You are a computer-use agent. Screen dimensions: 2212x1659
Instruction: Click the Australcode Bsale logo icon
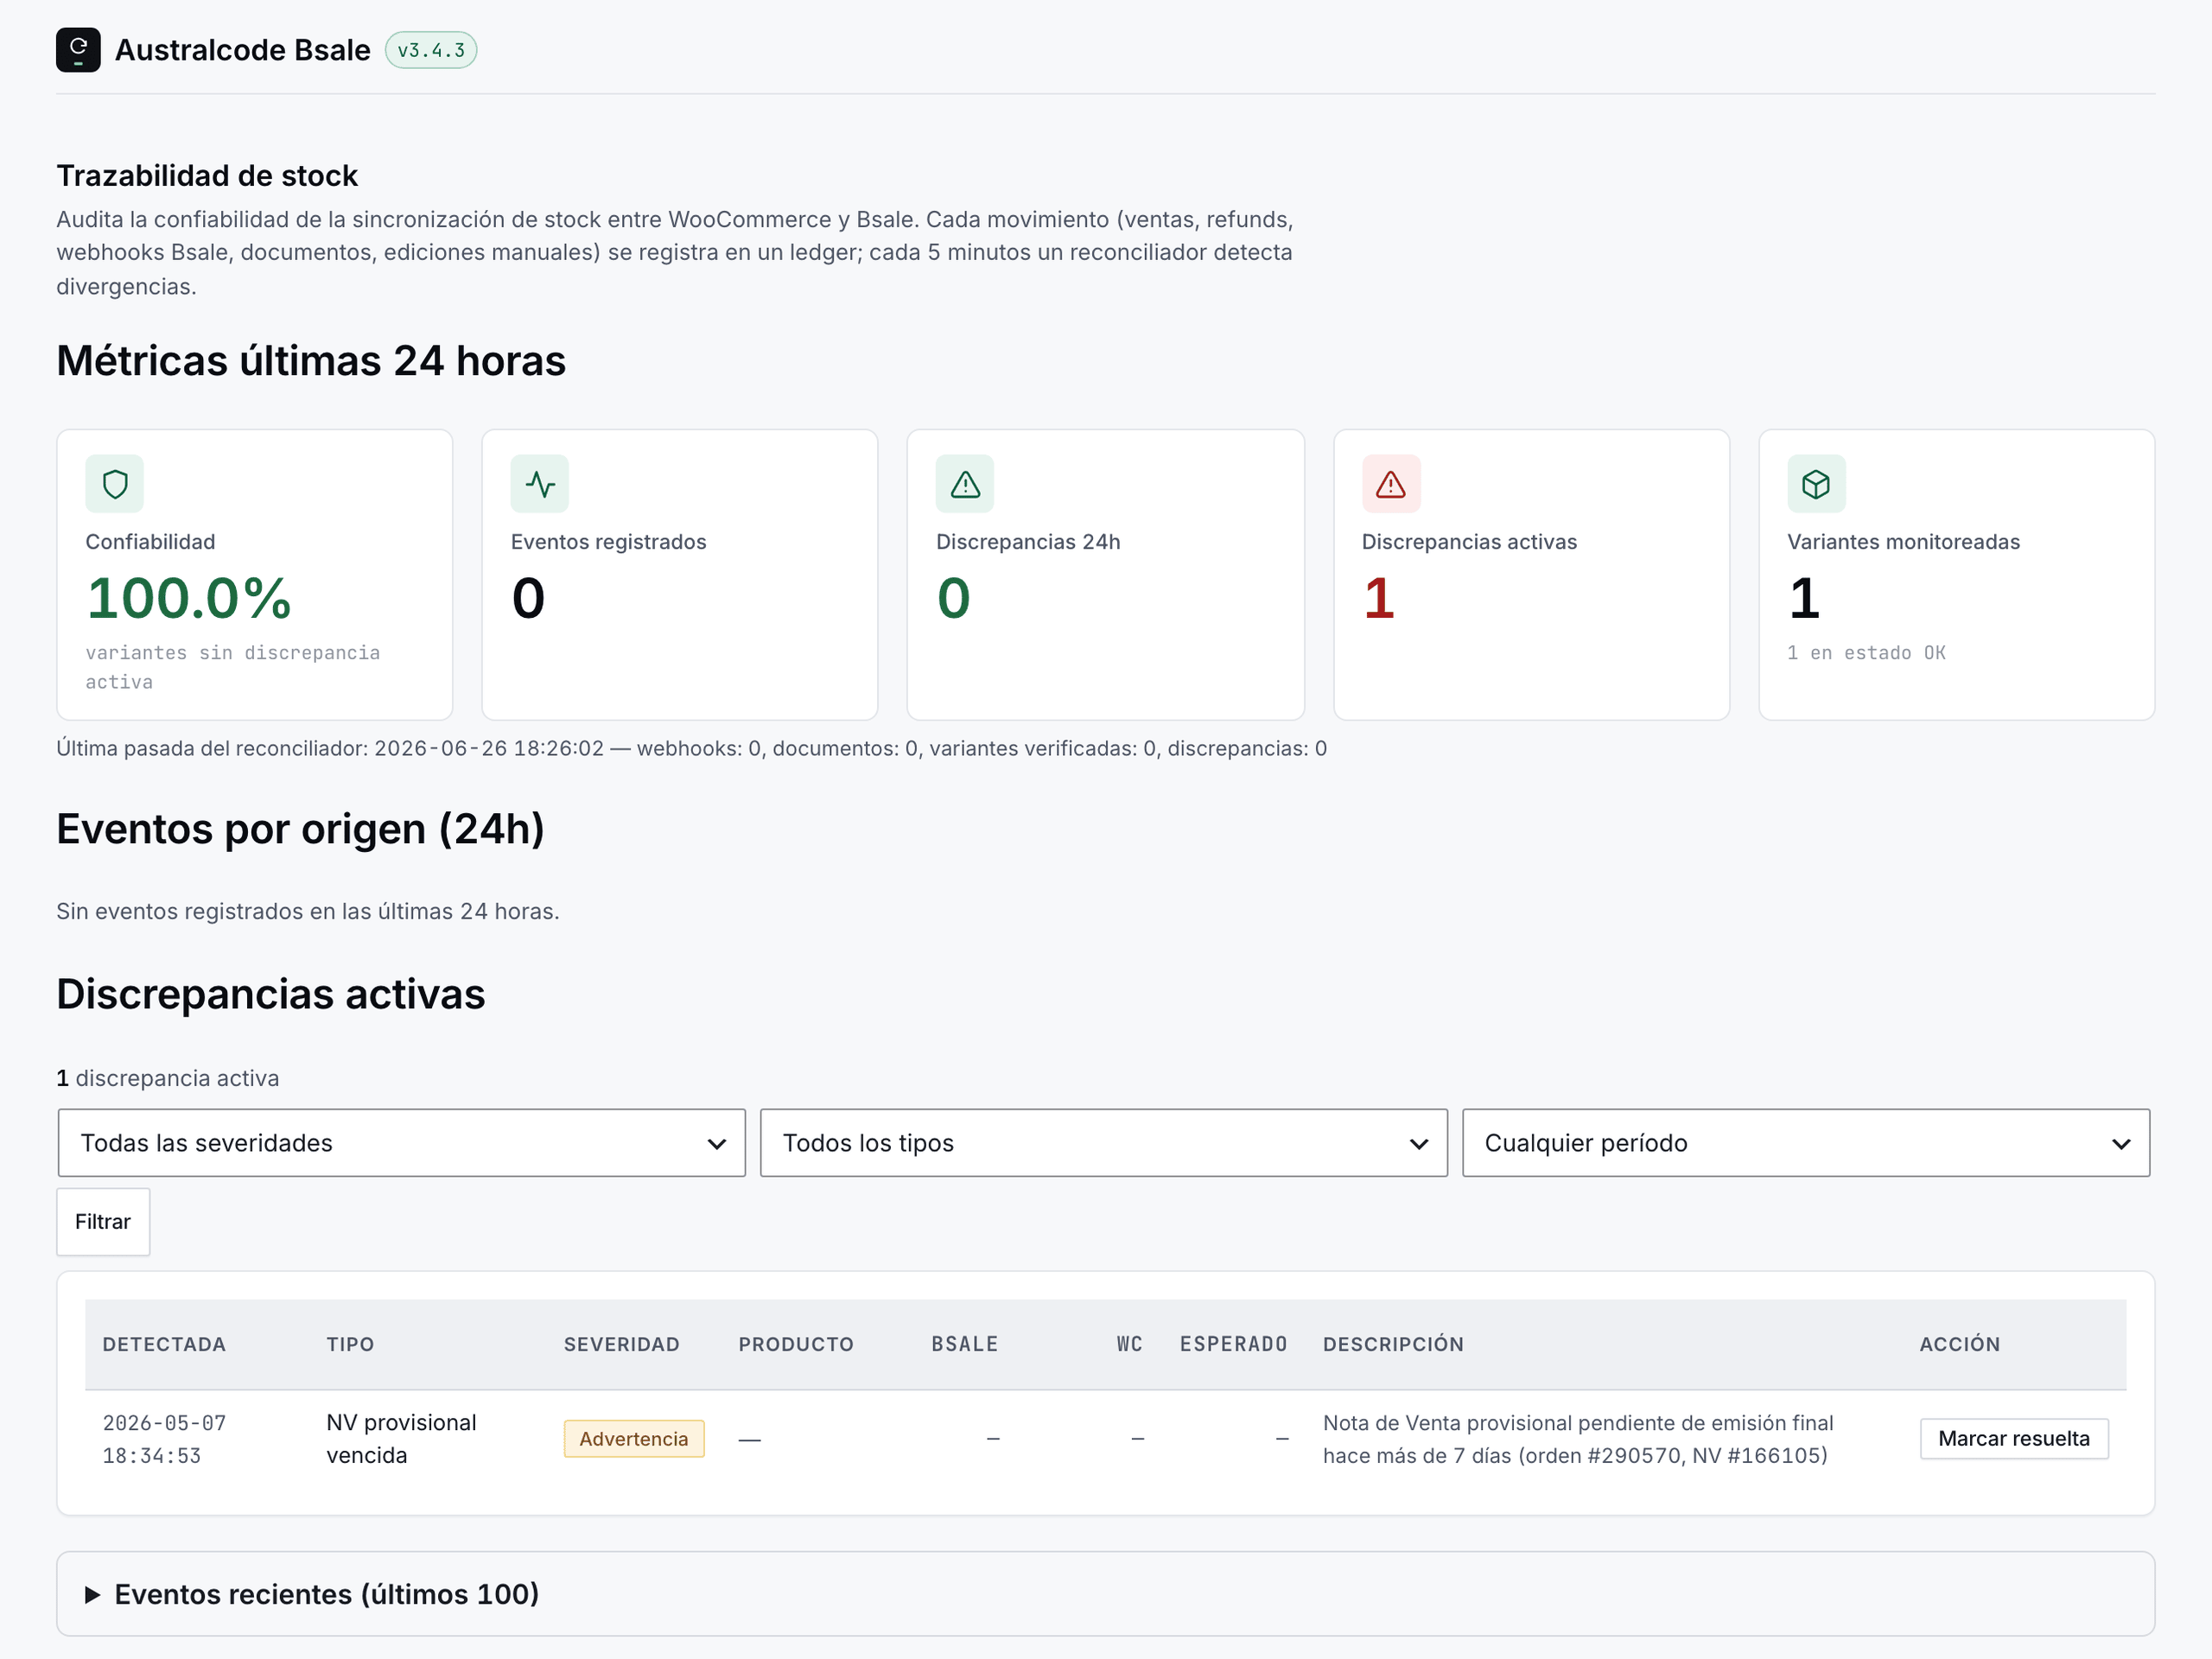78,50
